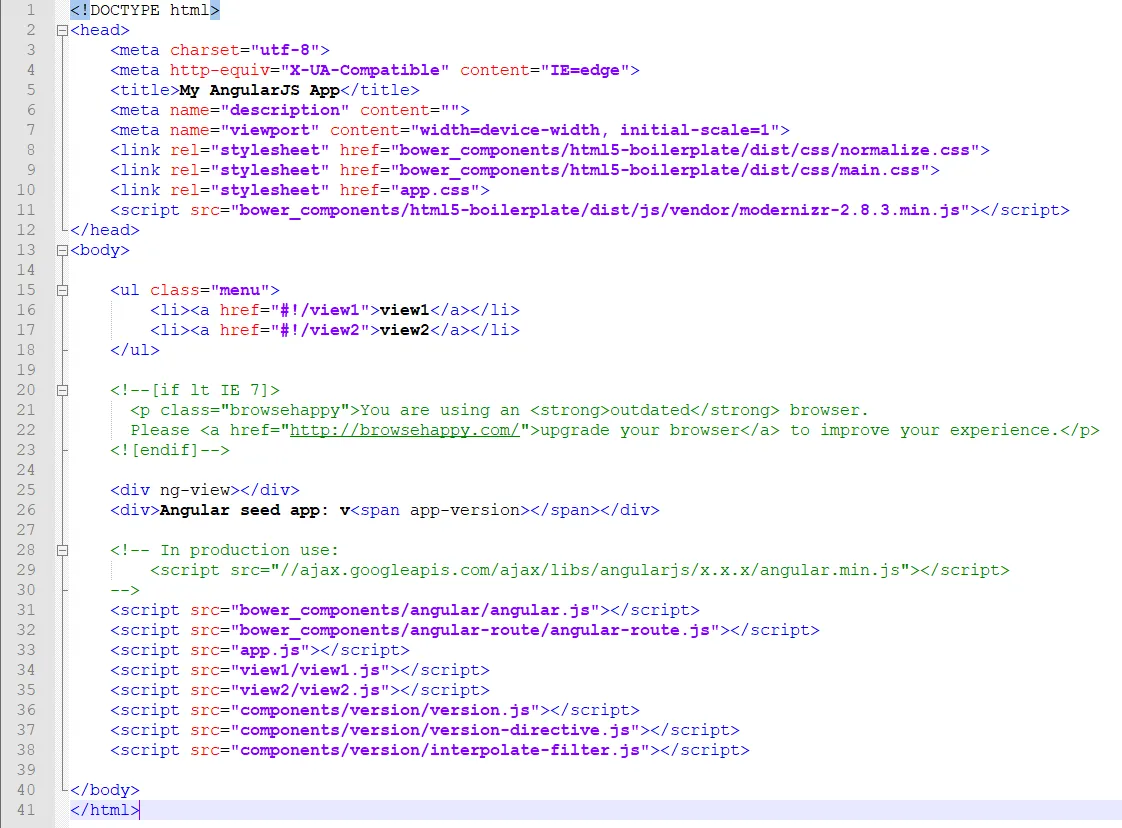
Task: Collapse the ul menu fold marker
Action: 62,291
